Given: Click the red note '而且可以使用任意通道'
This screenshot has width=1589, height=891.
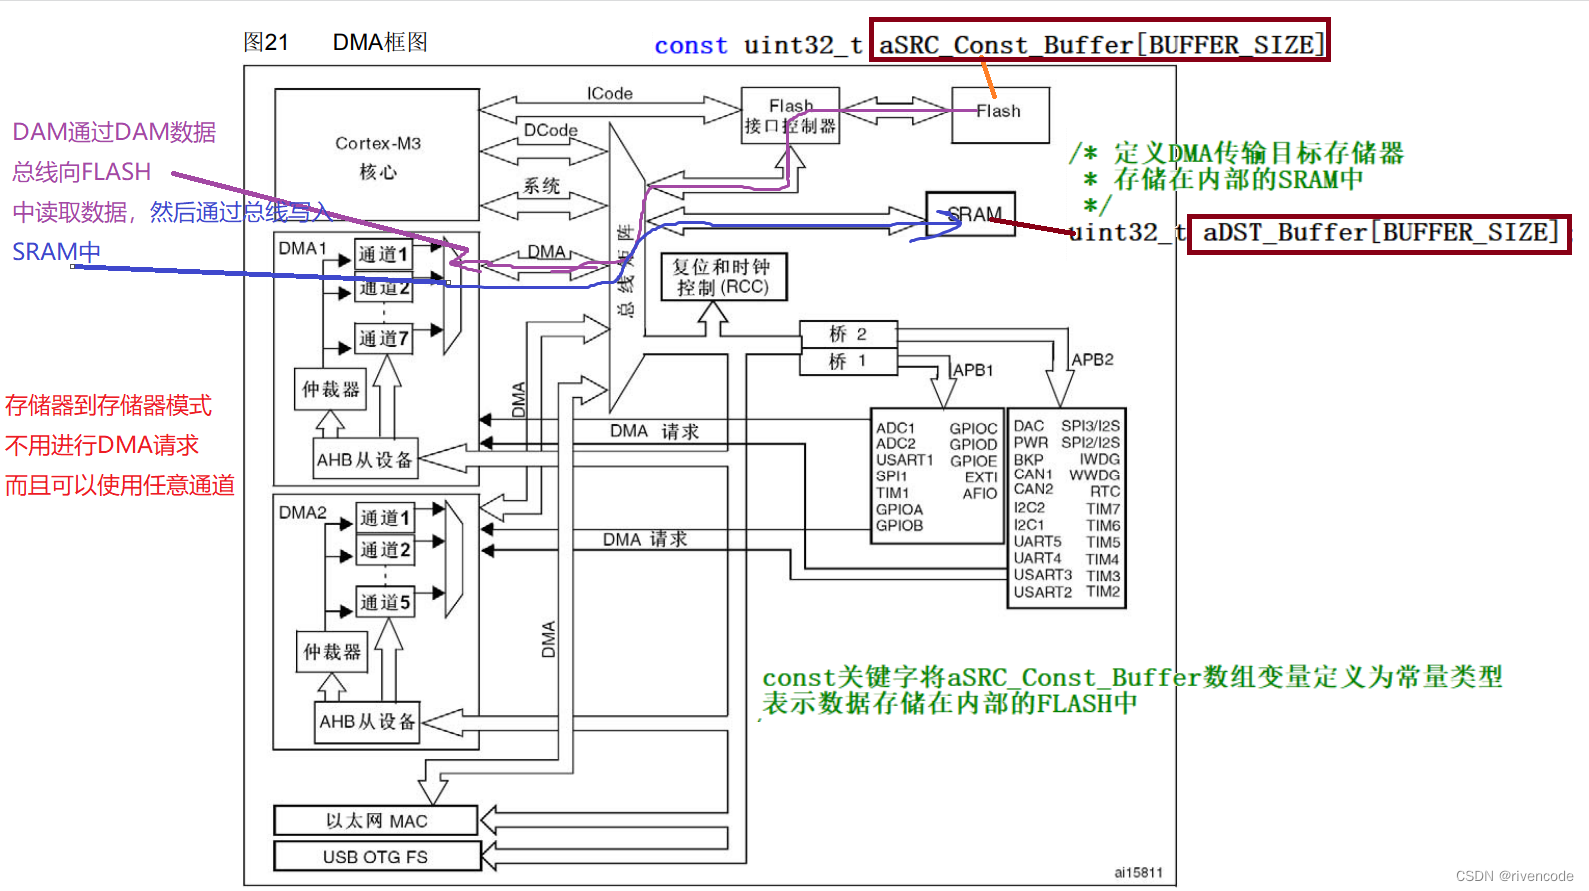Looking at the screenshot, I should [119, 485].
